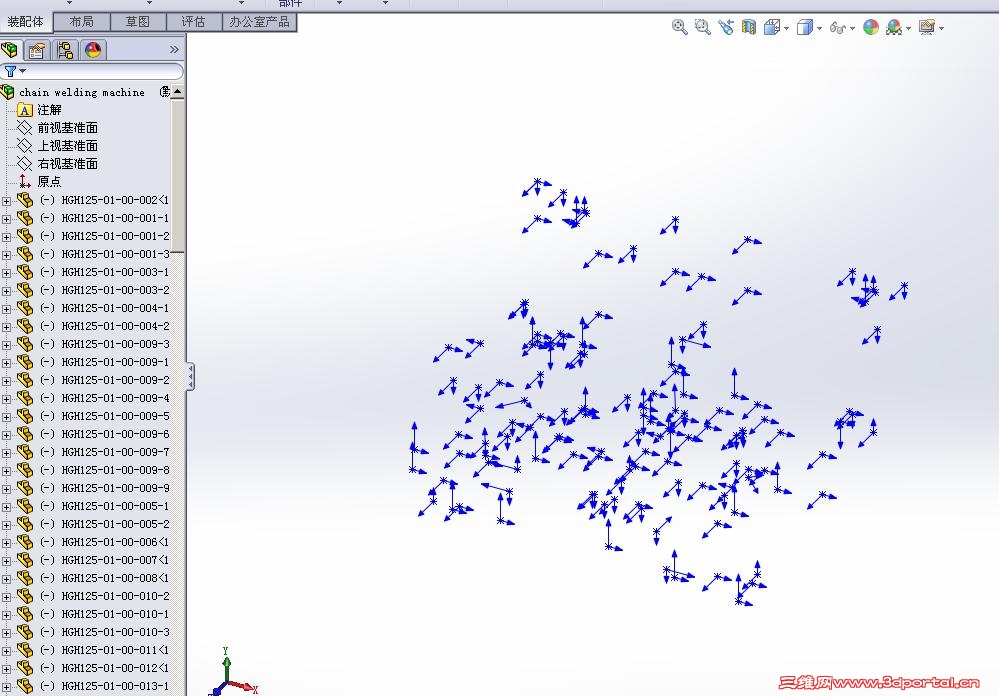Switch to the 办公室产品 tab
999x696 pixels.
[259, 22]
